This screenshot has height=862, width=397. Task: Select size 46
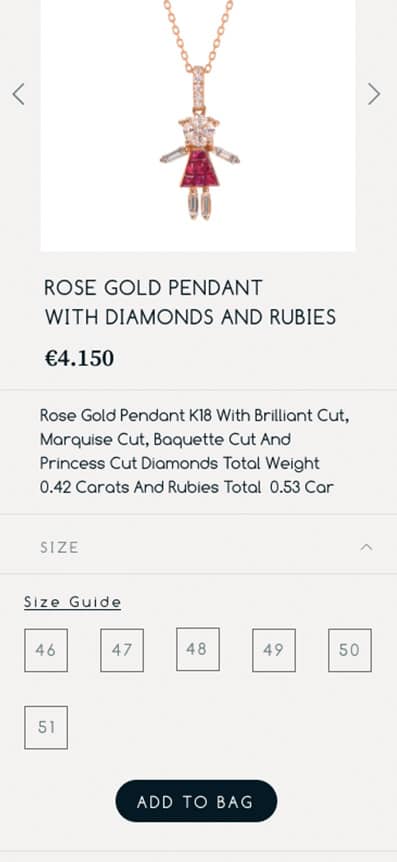(46, 650)
